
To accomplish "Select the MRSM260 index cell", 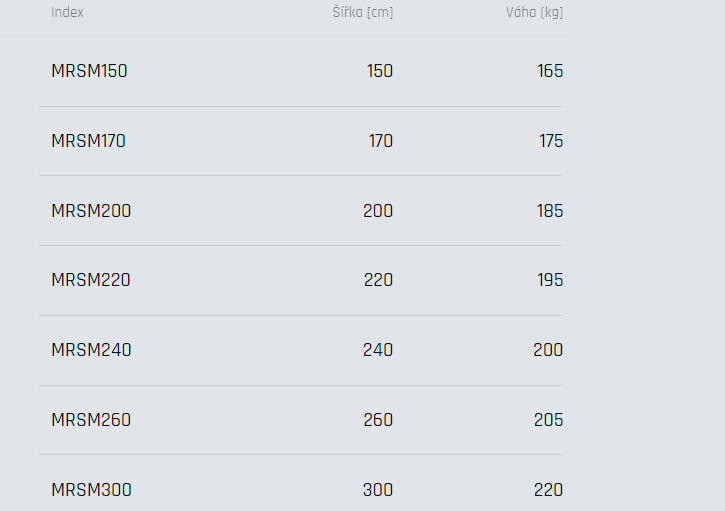I will pyautogui.click(x=91, y=420).
